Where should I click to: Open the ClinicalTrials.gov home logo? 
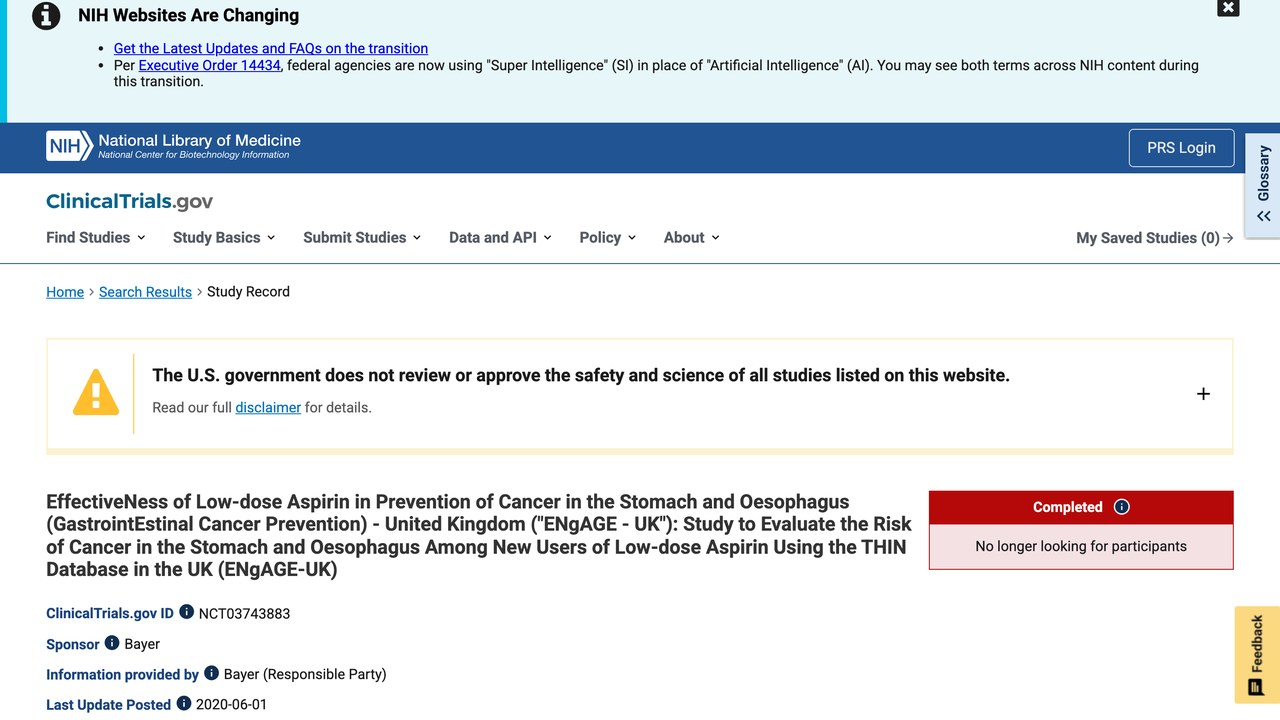pos(130,201)
